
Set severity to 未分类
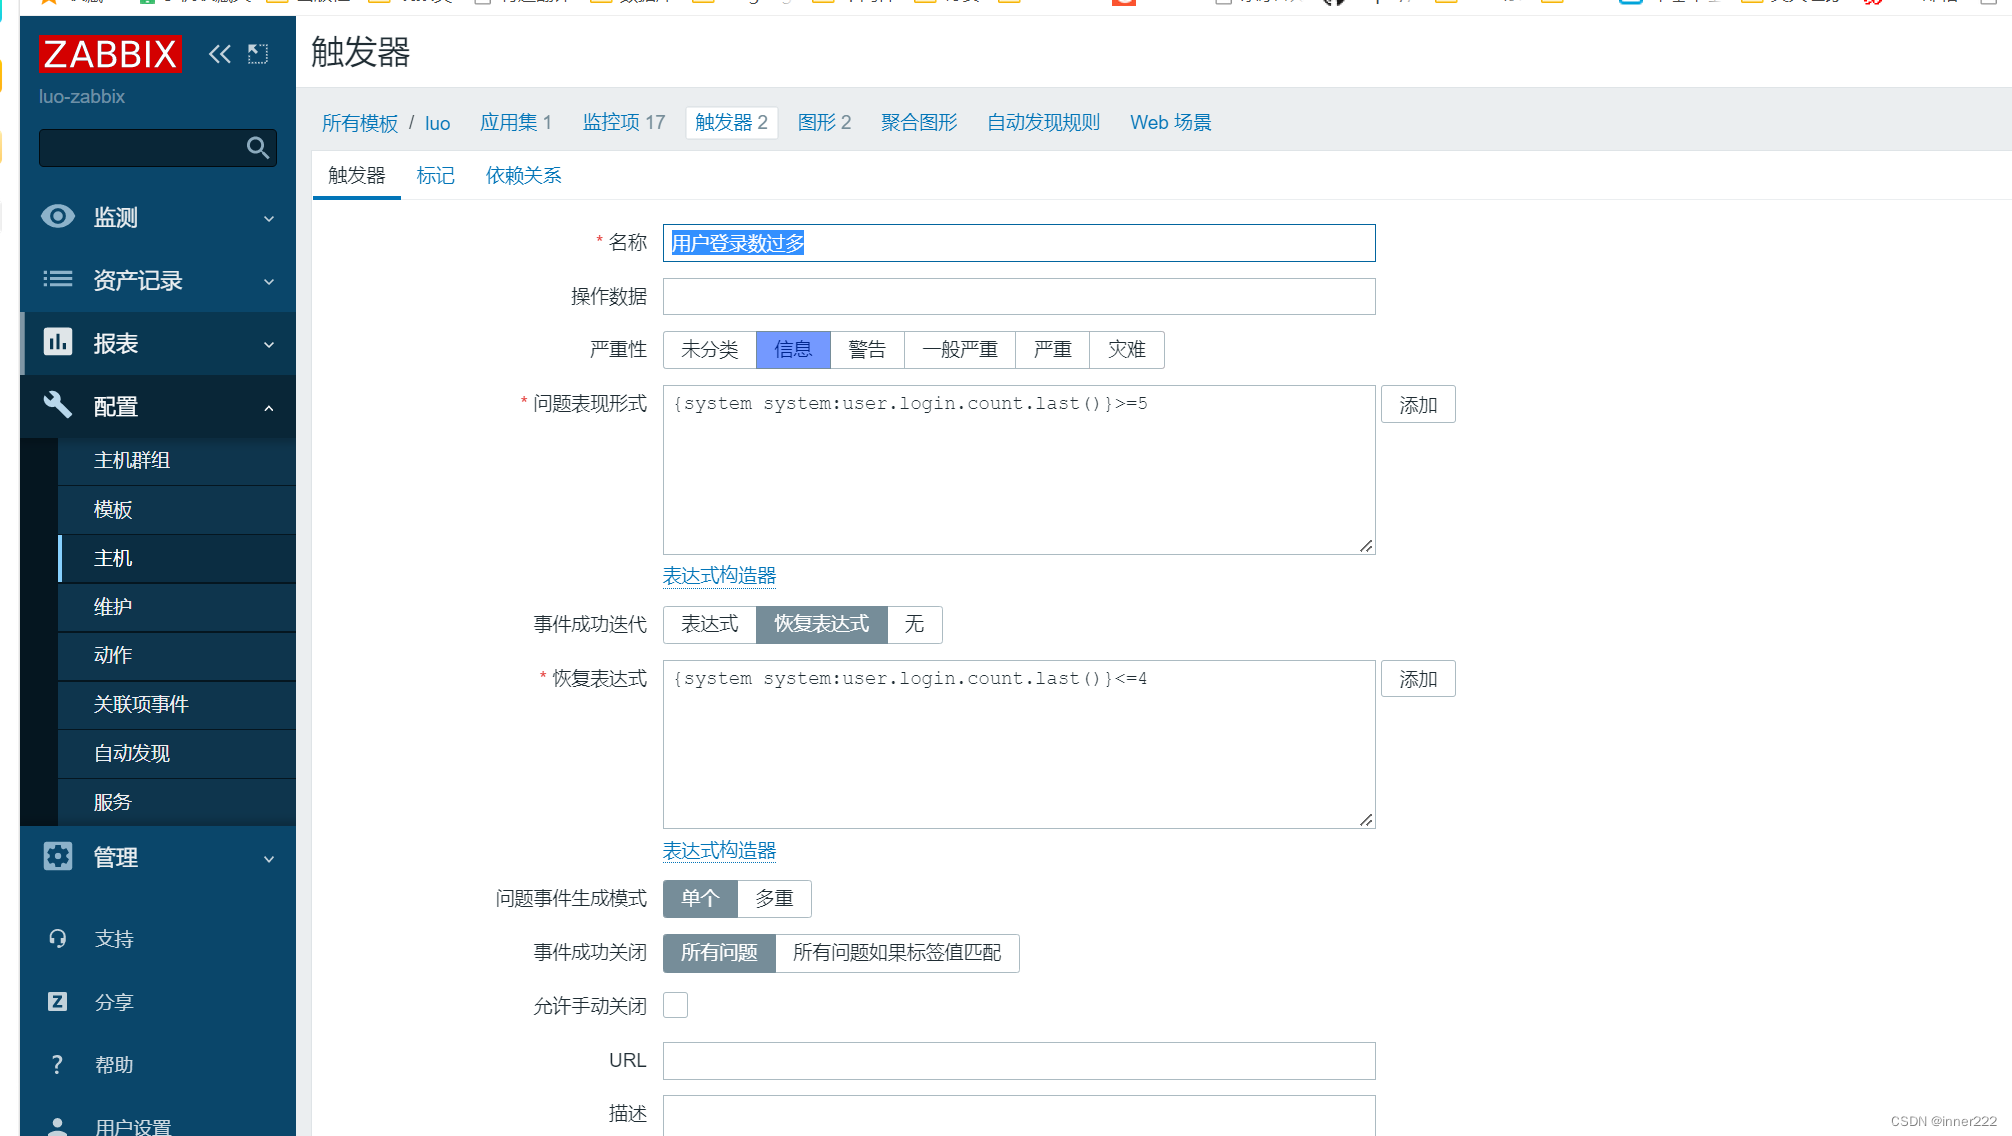(710, 349)
